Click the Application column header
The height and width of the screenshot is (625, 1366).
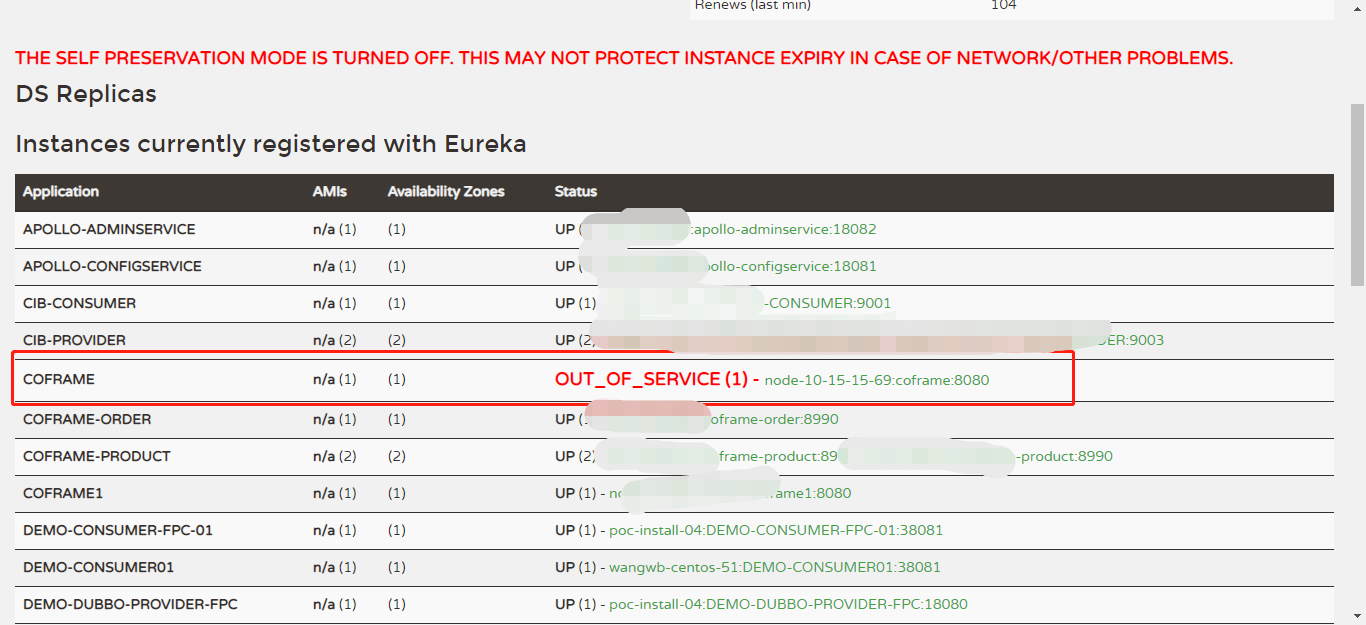coord(61,192)
